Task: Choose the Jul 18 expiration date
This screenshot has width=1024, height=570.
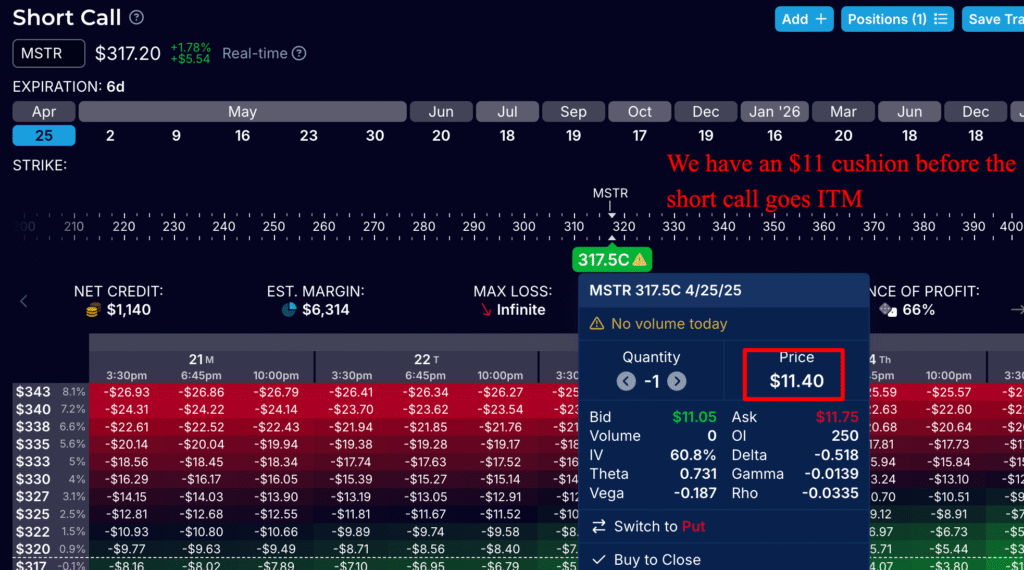Action: pos(507,136)
